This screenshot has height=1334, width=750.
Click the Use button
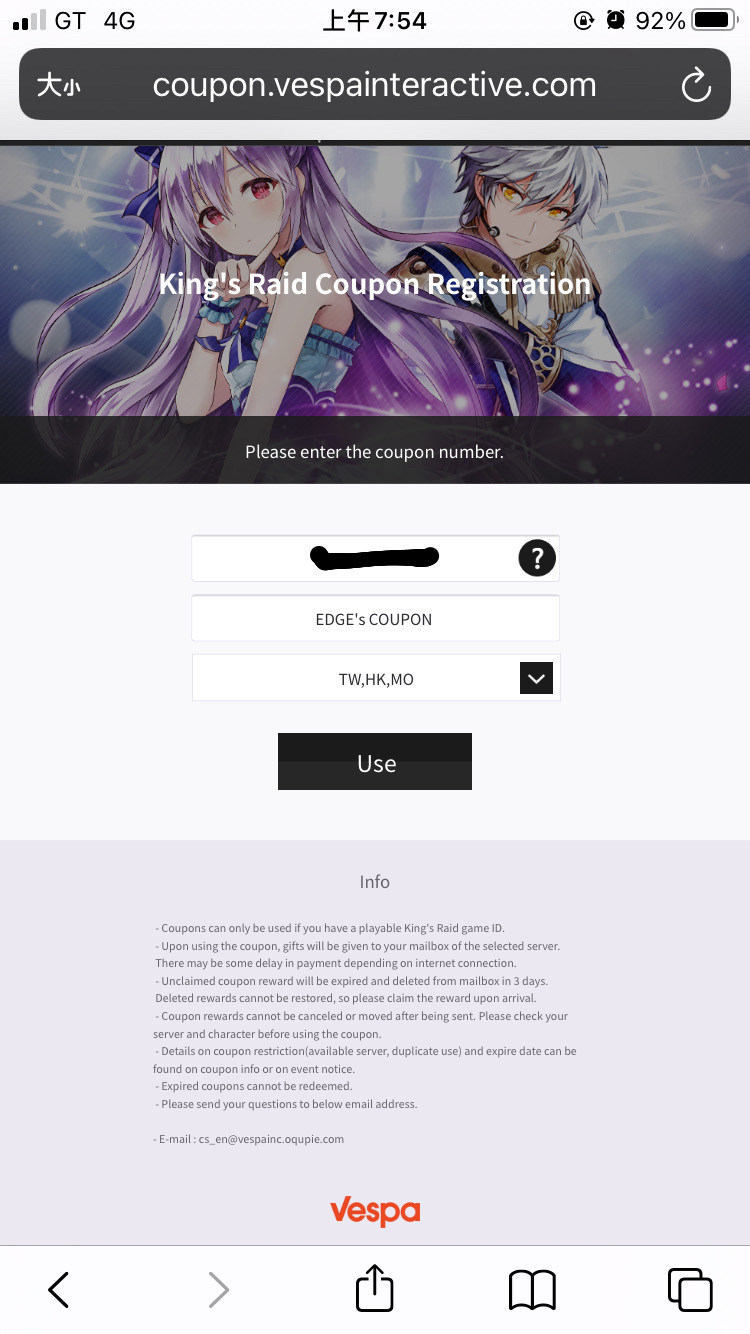(375, 762)
